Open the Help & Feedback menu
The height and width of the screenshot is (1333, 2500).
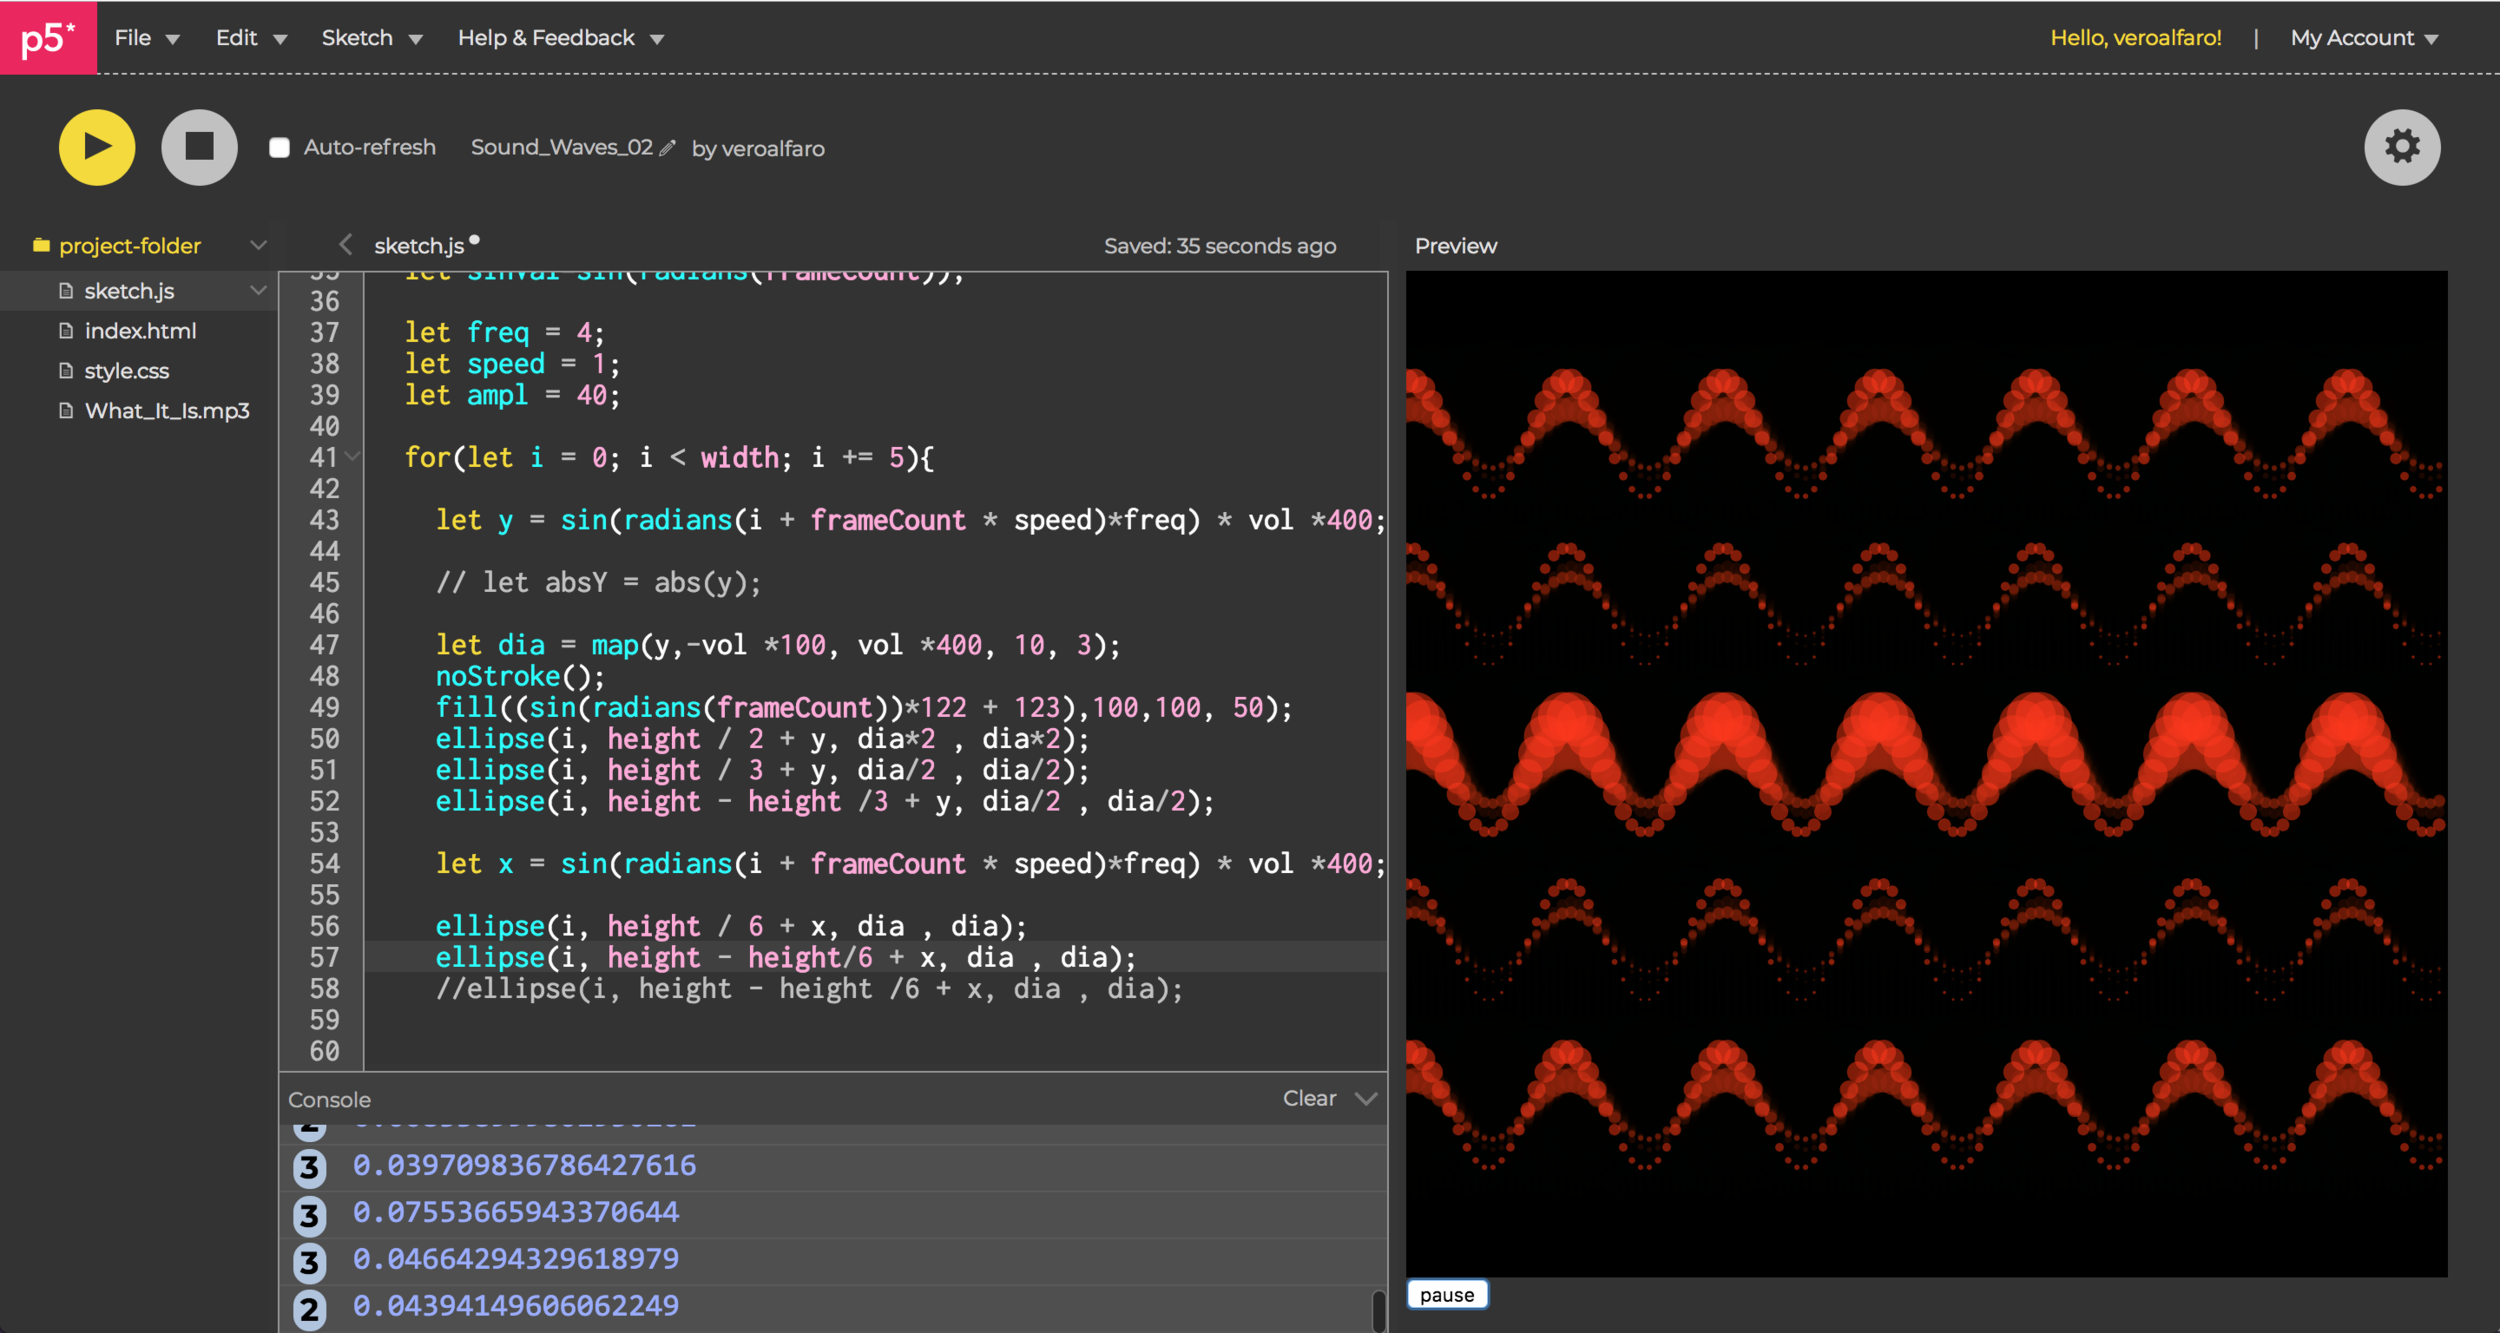561,38
